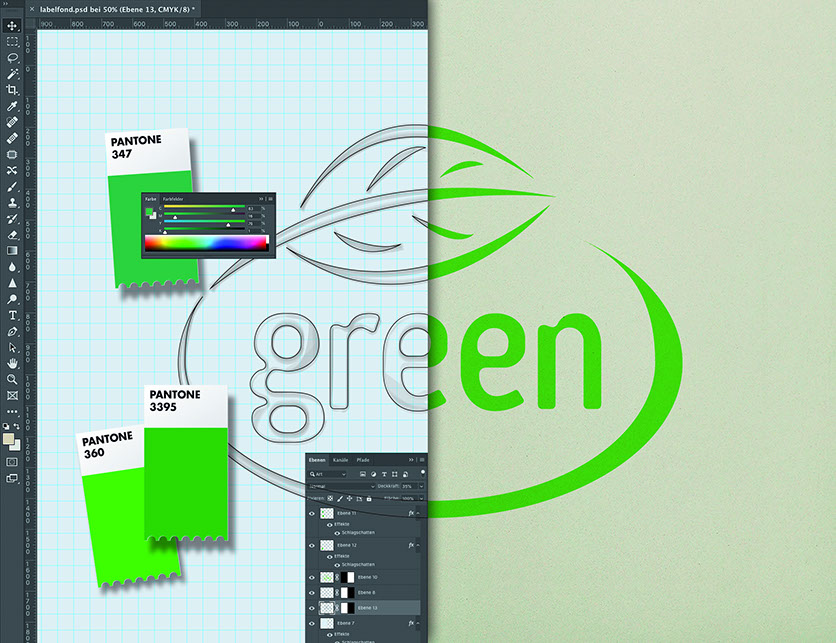
Task: Open the layer blend mode dropdown
Action: click(x=343, y=485)
